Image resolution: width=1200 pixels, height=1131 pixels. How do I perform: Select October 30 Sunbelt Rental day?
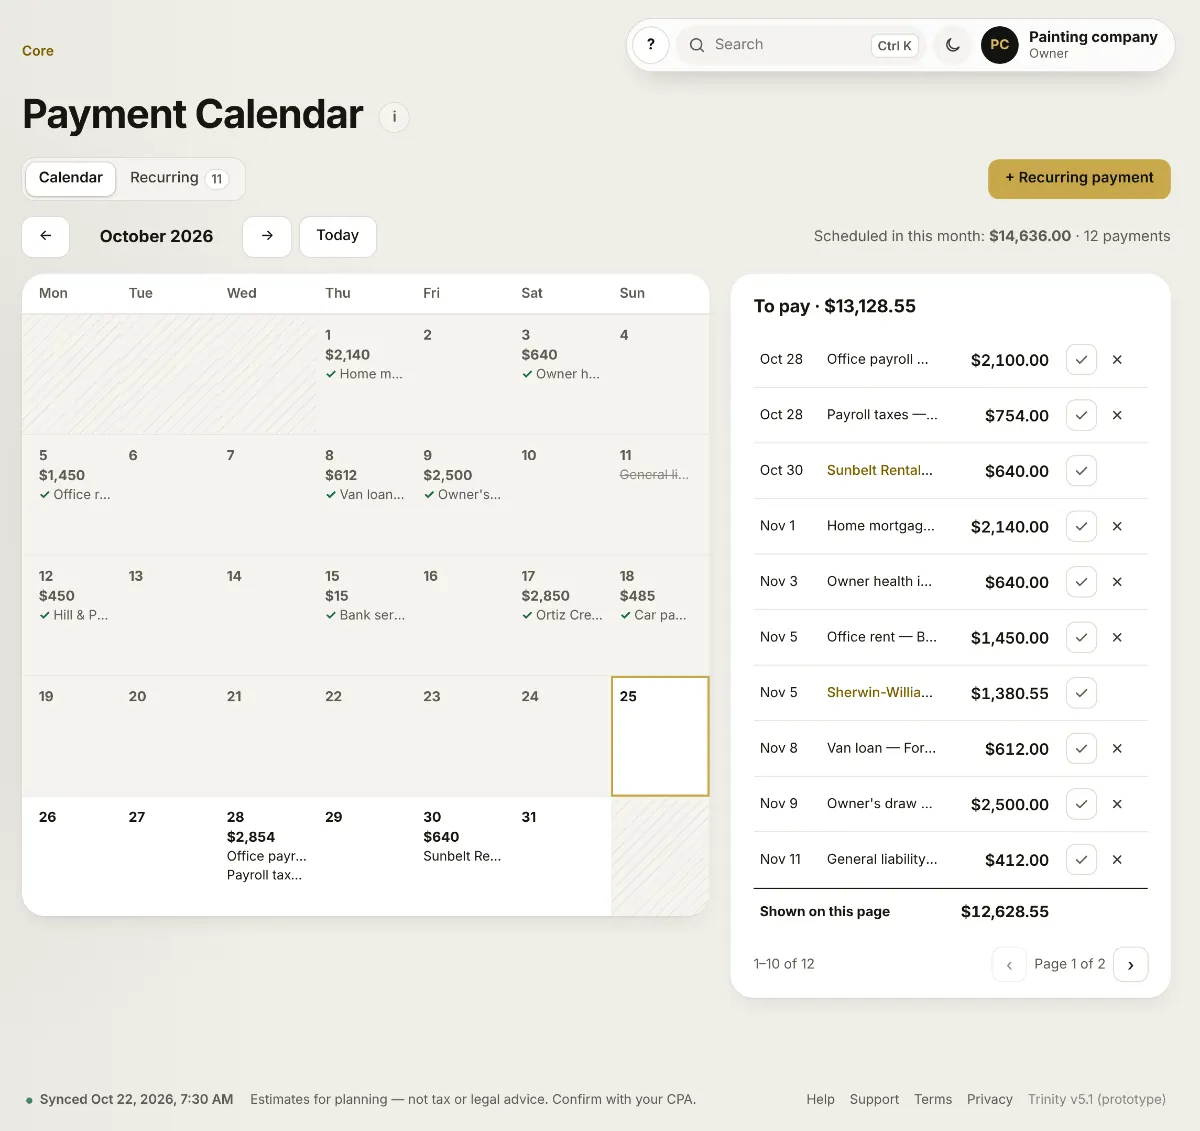click(464, 856)
